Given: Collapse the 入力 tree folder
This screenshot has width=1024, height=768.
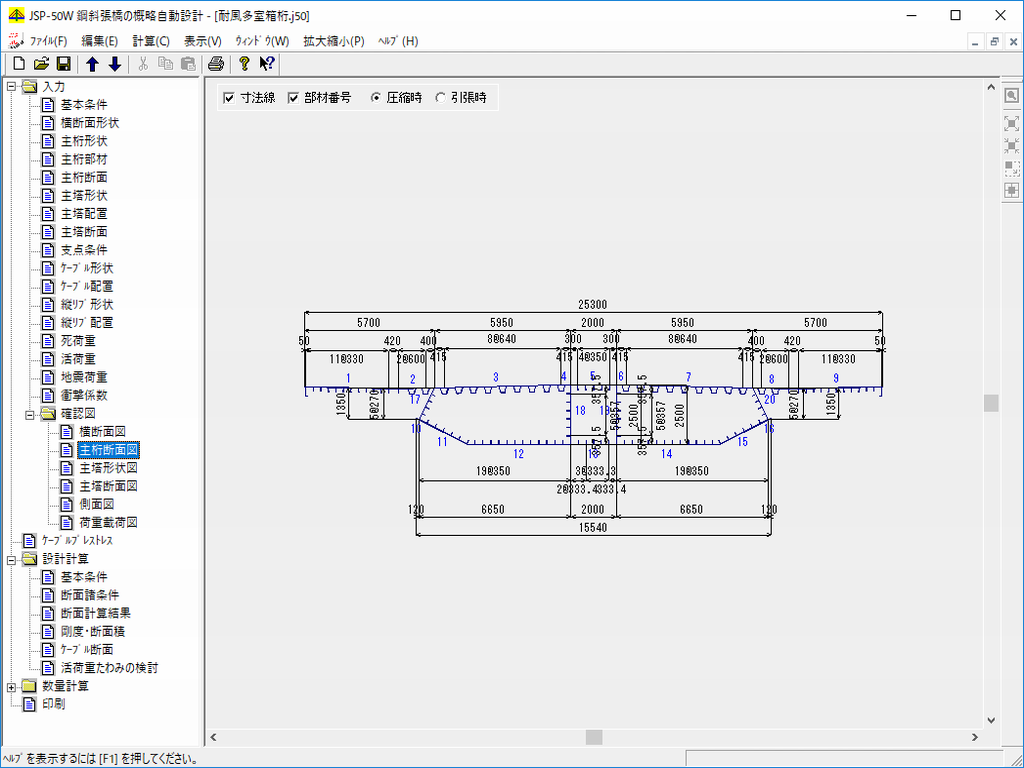Looking at the screenshot, I should pos(12,86).
